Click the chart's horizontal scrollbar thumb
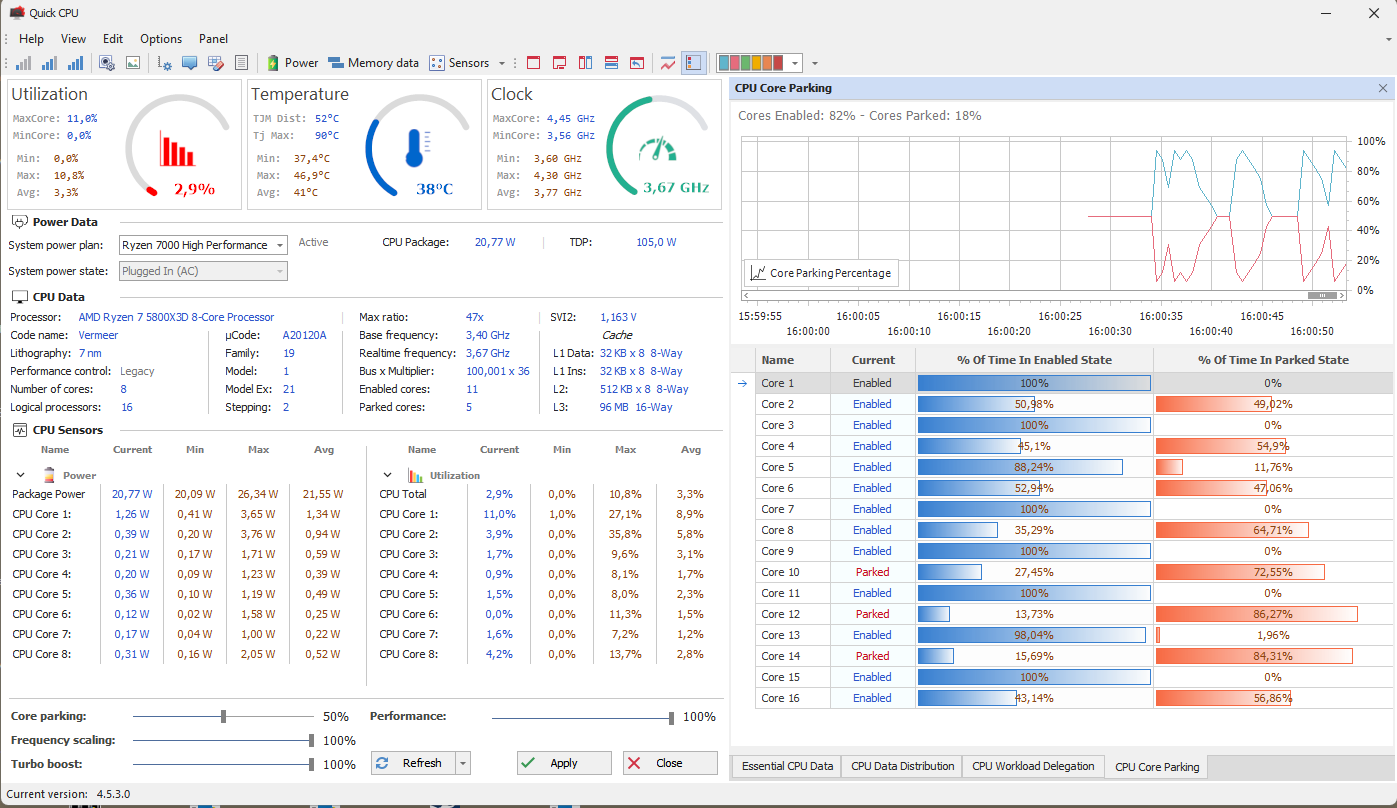This screenshot has height=808, width=1397. 1324,296
